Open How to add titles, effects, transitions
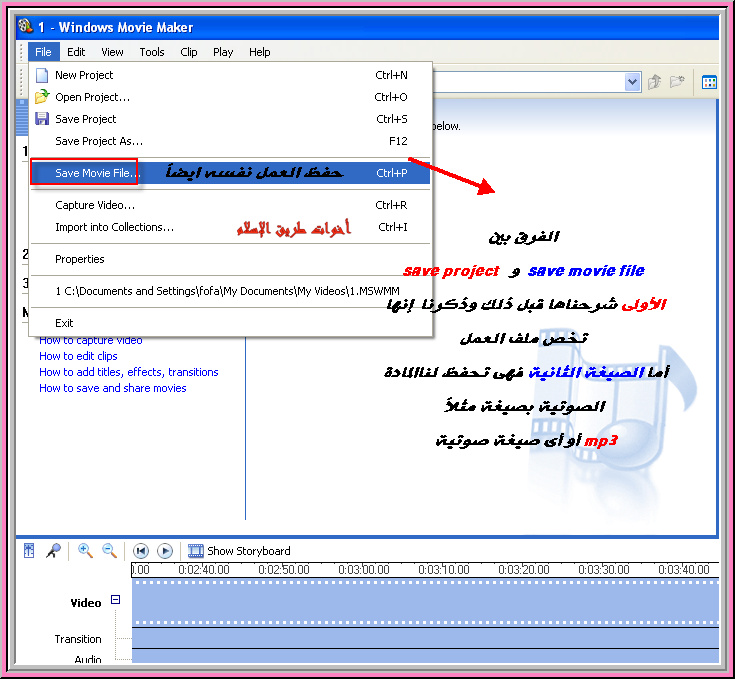This screenshot has height=679, width=735. 129,372
